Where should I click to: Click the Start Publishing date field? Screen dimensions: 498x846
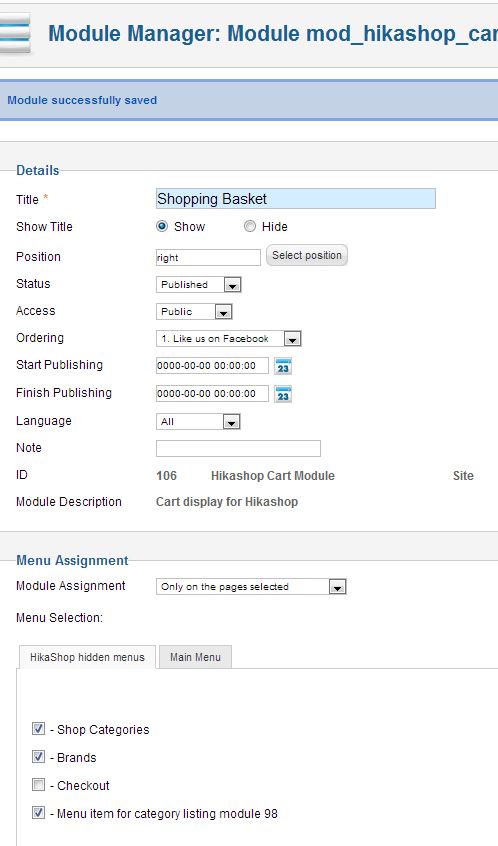tap(212, 366)
